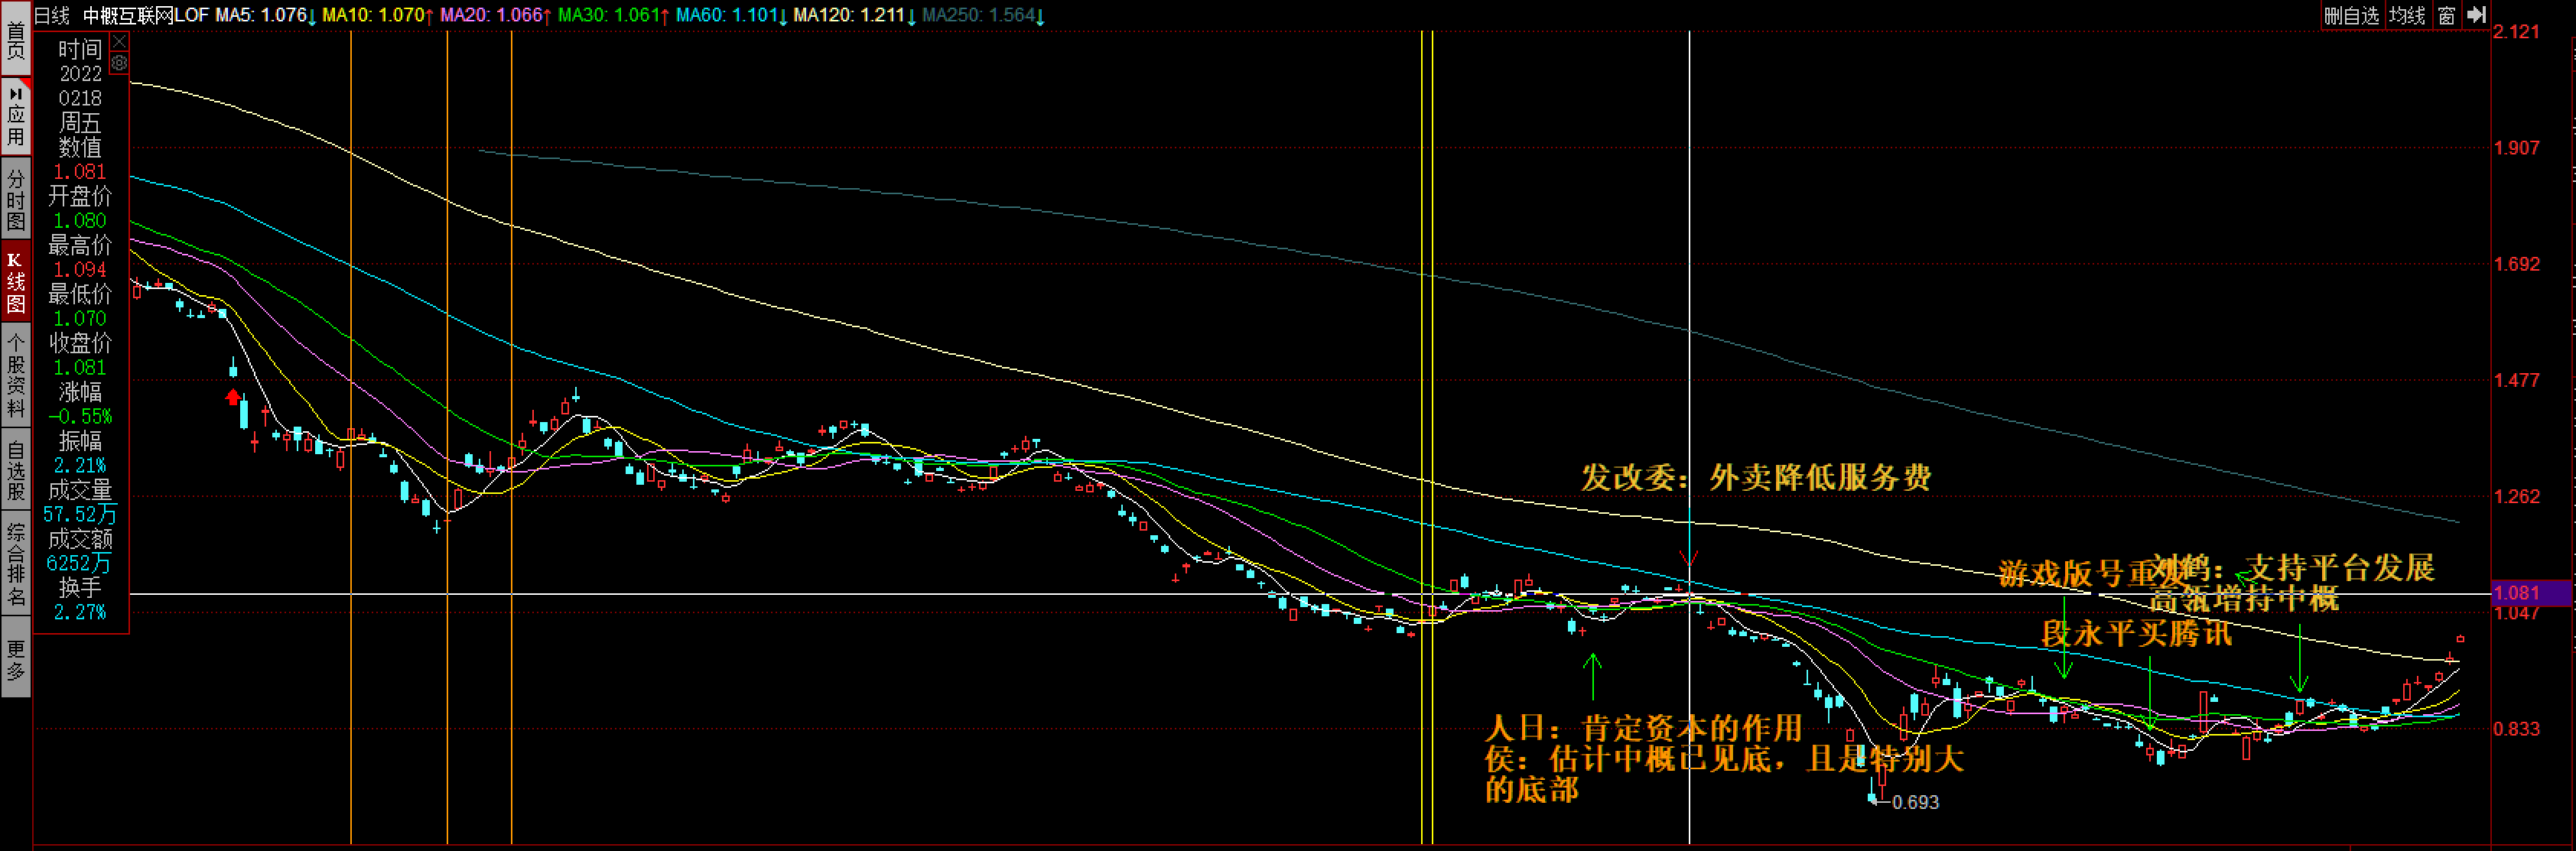
Task: Open the 应用 sidebar tab
Action: (x=15, y=117)
